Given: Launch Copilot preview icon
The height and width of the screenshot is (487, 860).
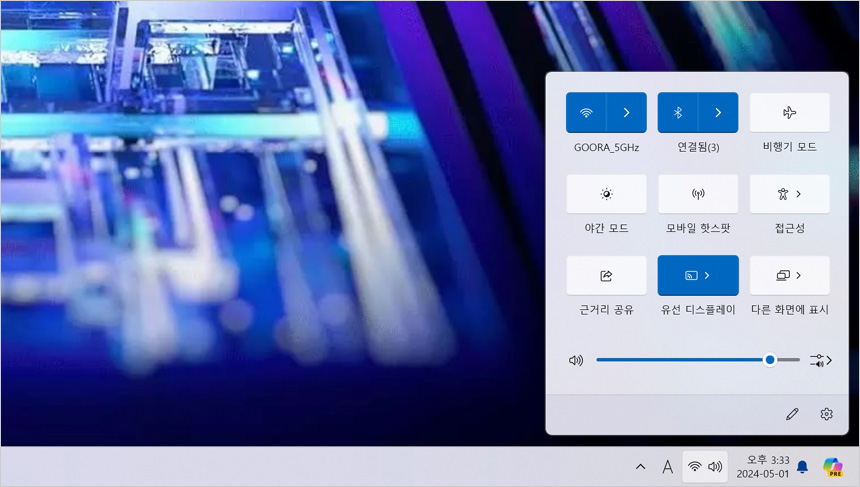Looking at the screenshot, I should pyautogui.click(x=833, y=467).
